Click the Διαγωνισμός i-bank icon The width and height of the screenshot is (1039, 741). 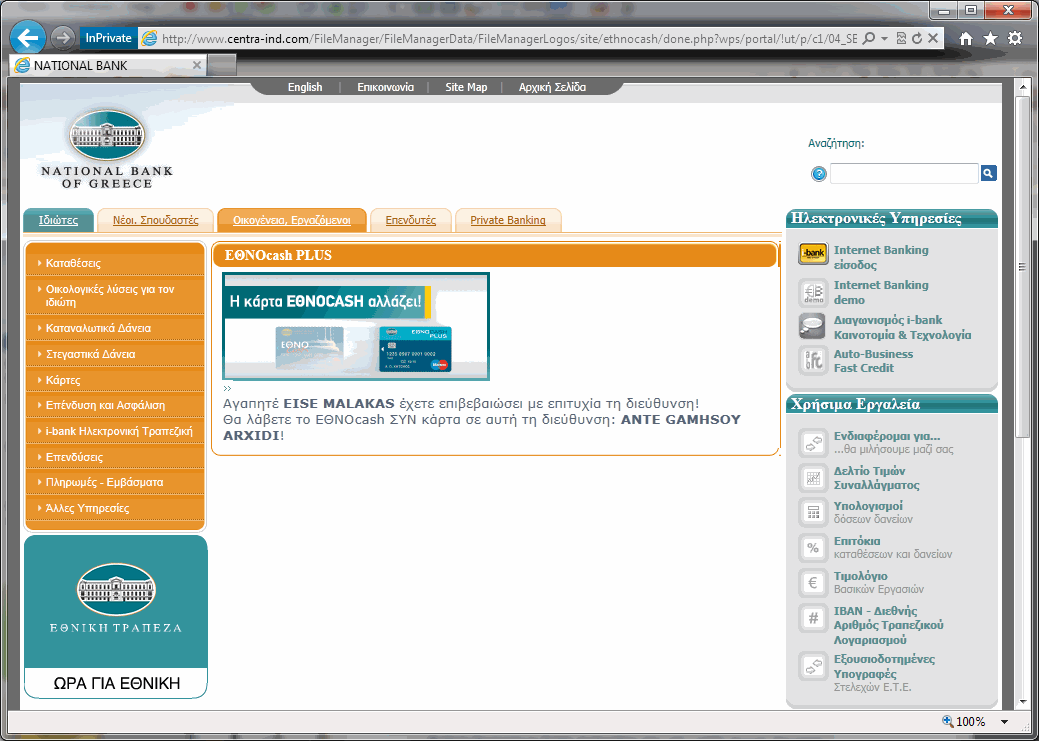[x=813, y=326]
